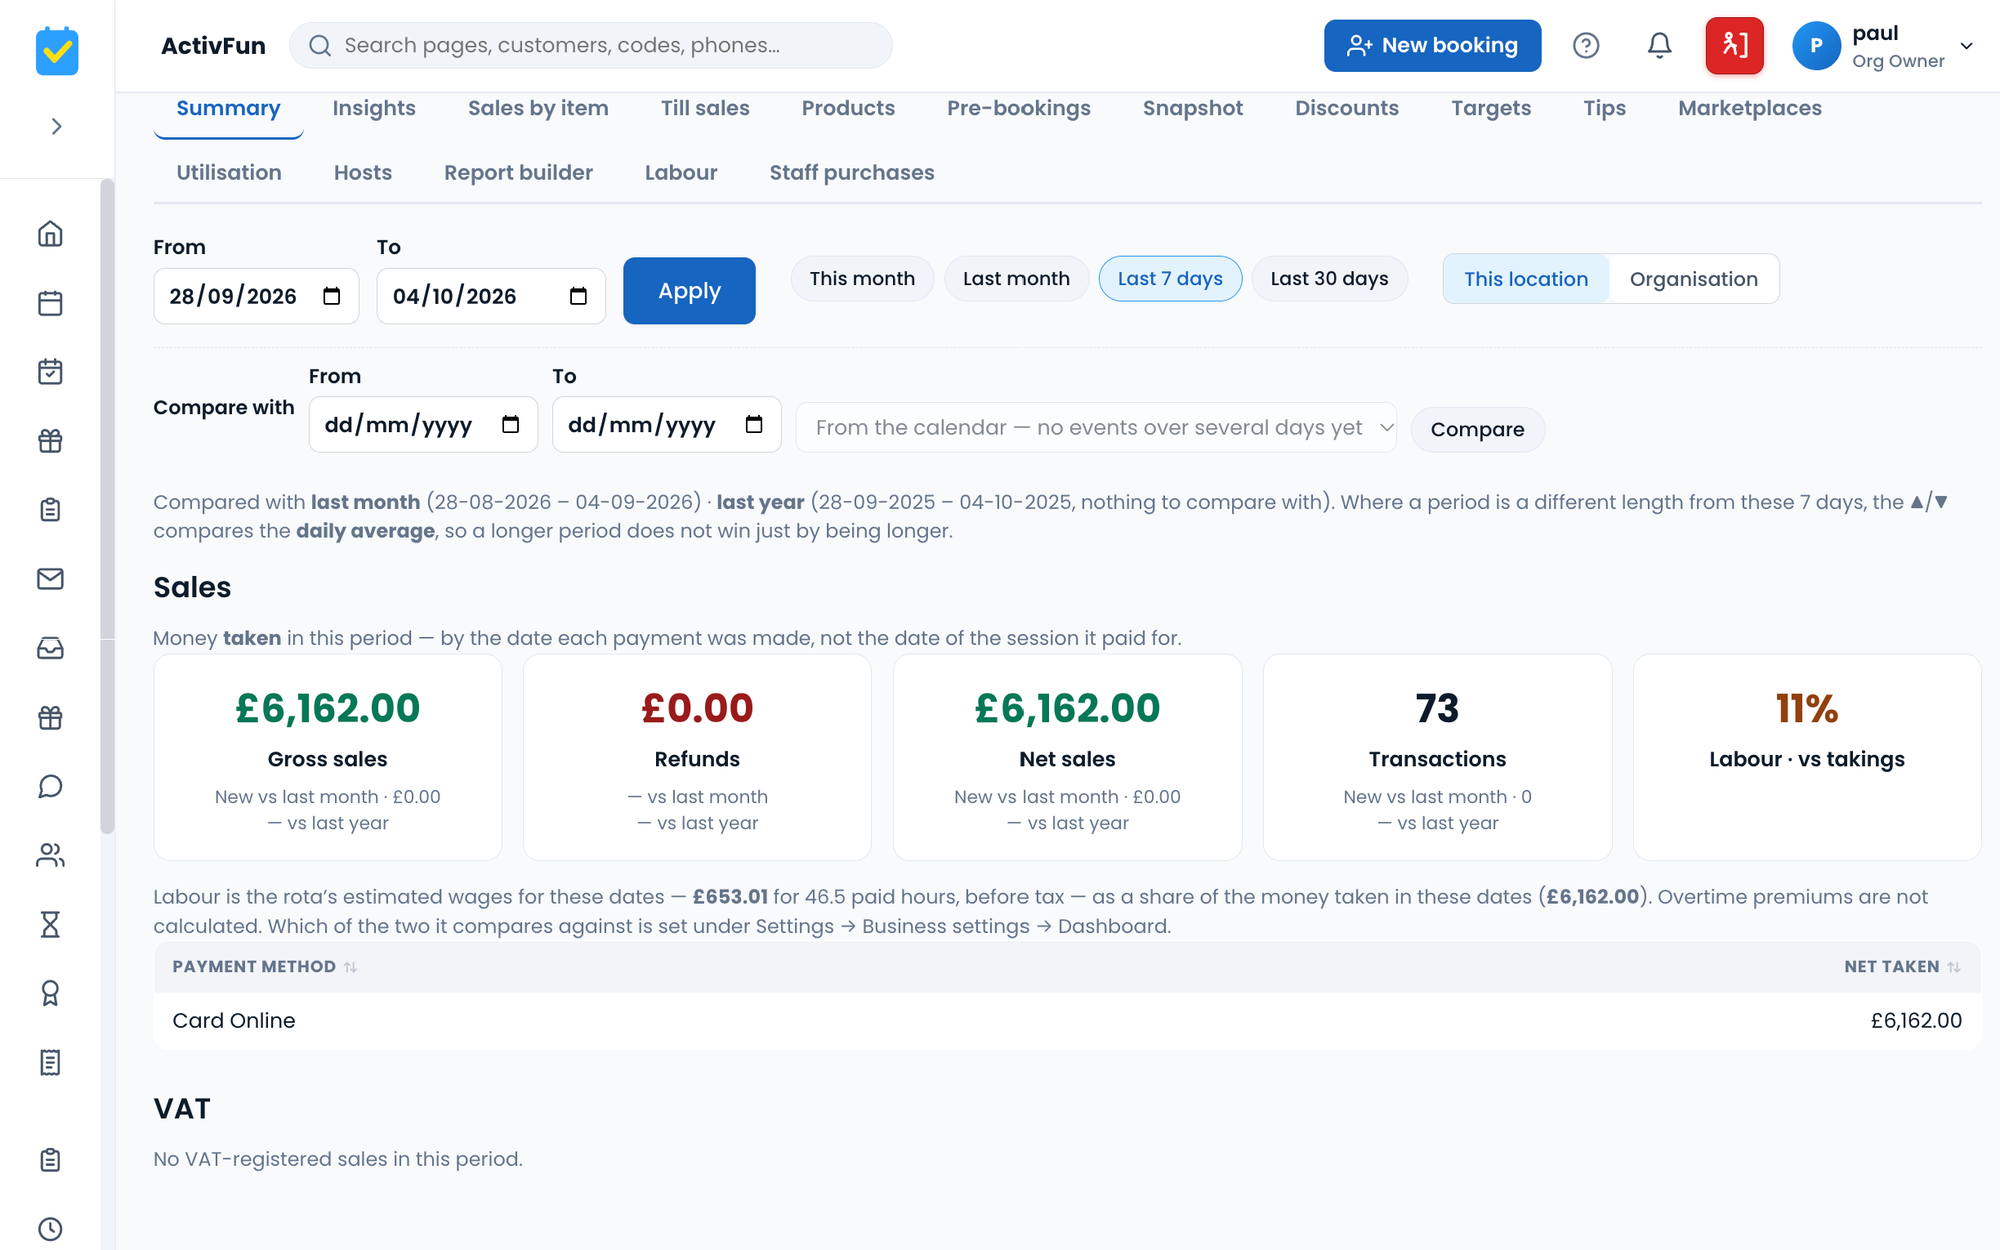Open the calendar-check sidebar icon

point(50,372)
